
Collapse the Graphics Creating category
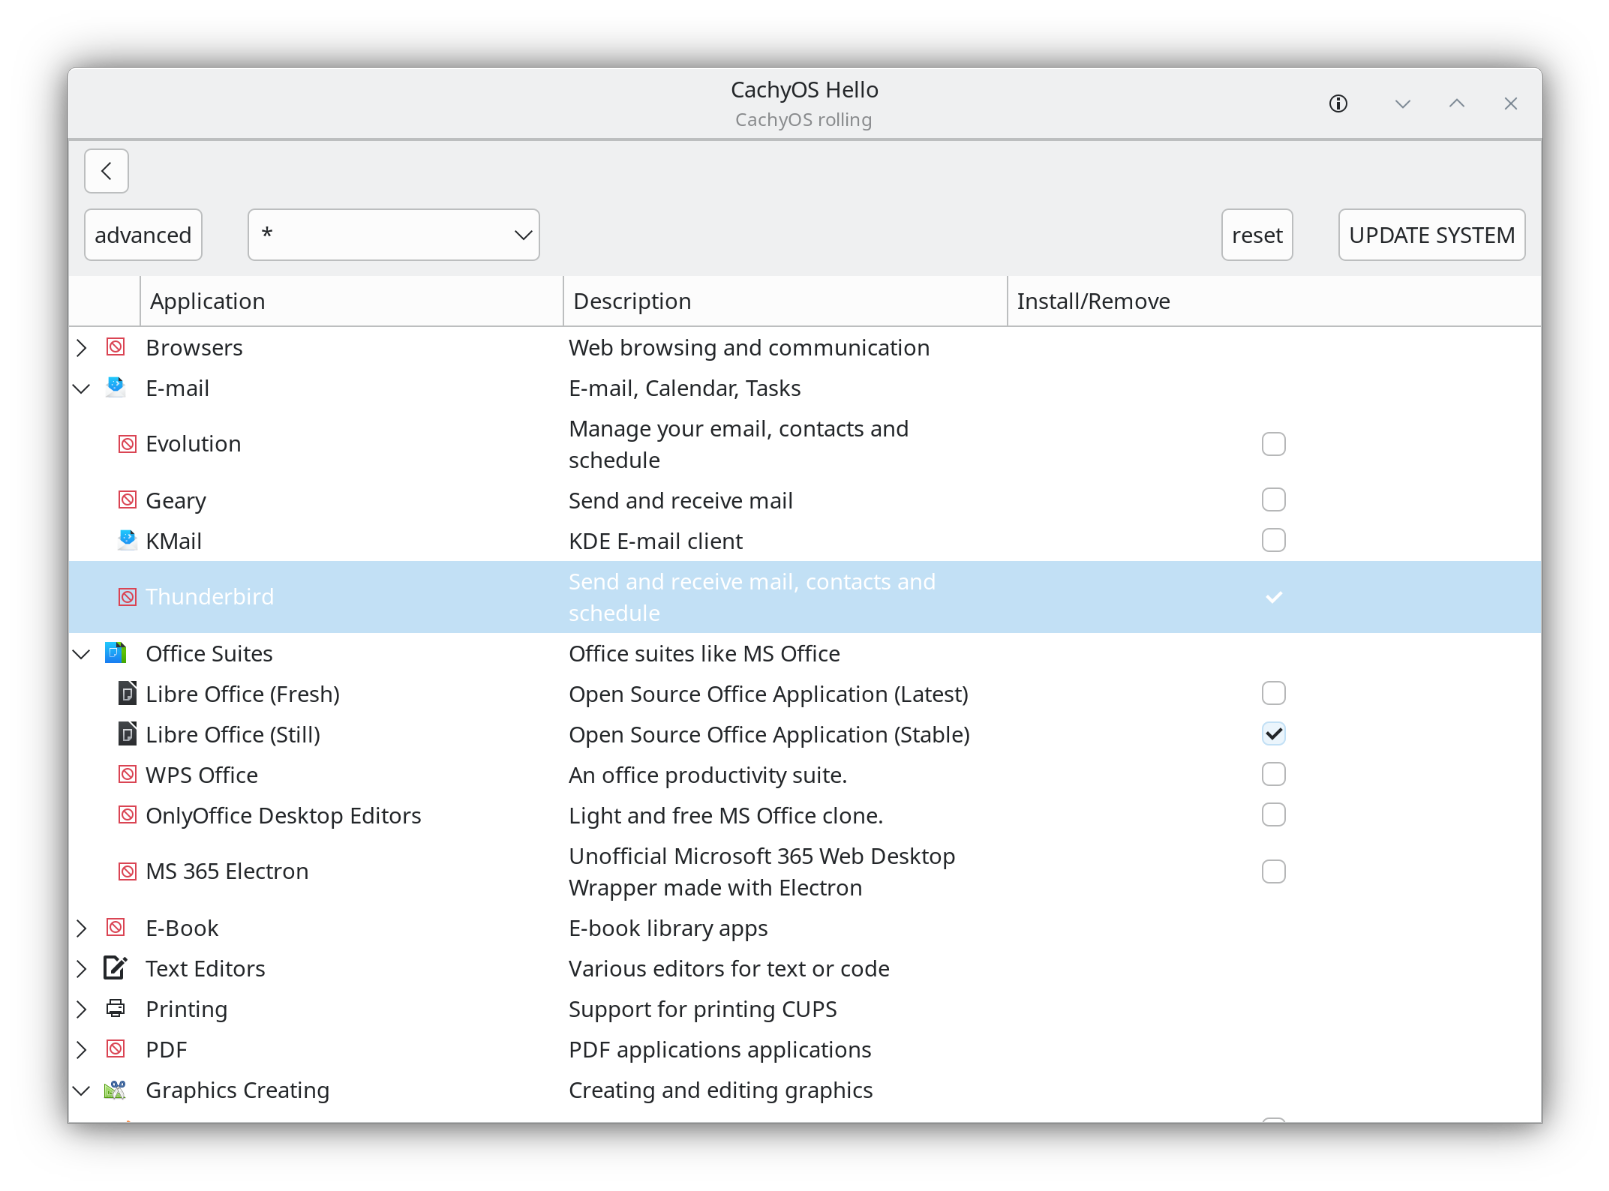82,1090
